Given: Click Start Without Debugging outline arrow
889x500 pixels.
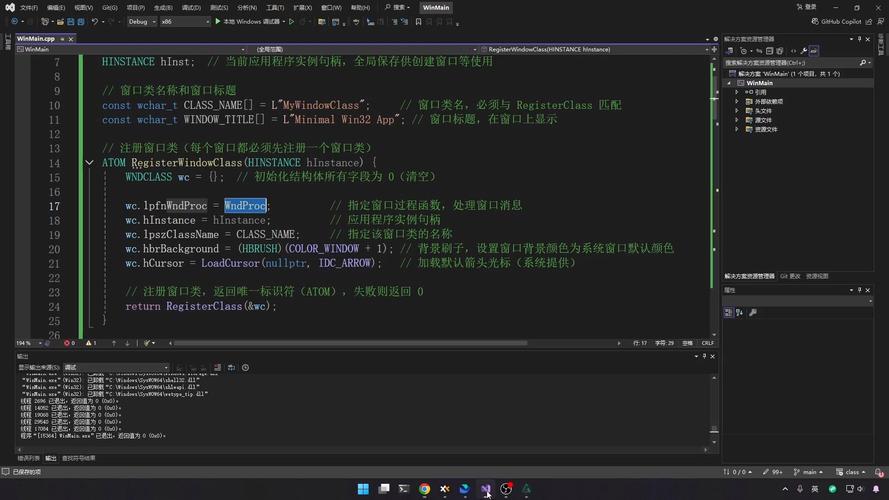Looking at the screenshot, I should (291, 22).
